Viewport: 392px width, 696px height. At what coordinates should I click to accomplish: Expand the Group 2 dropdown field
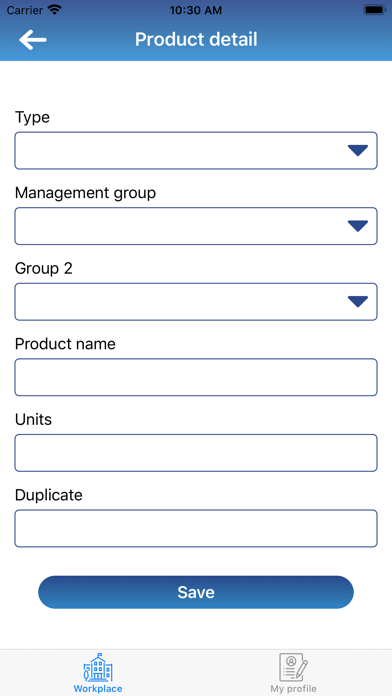(x=196, y=302)
